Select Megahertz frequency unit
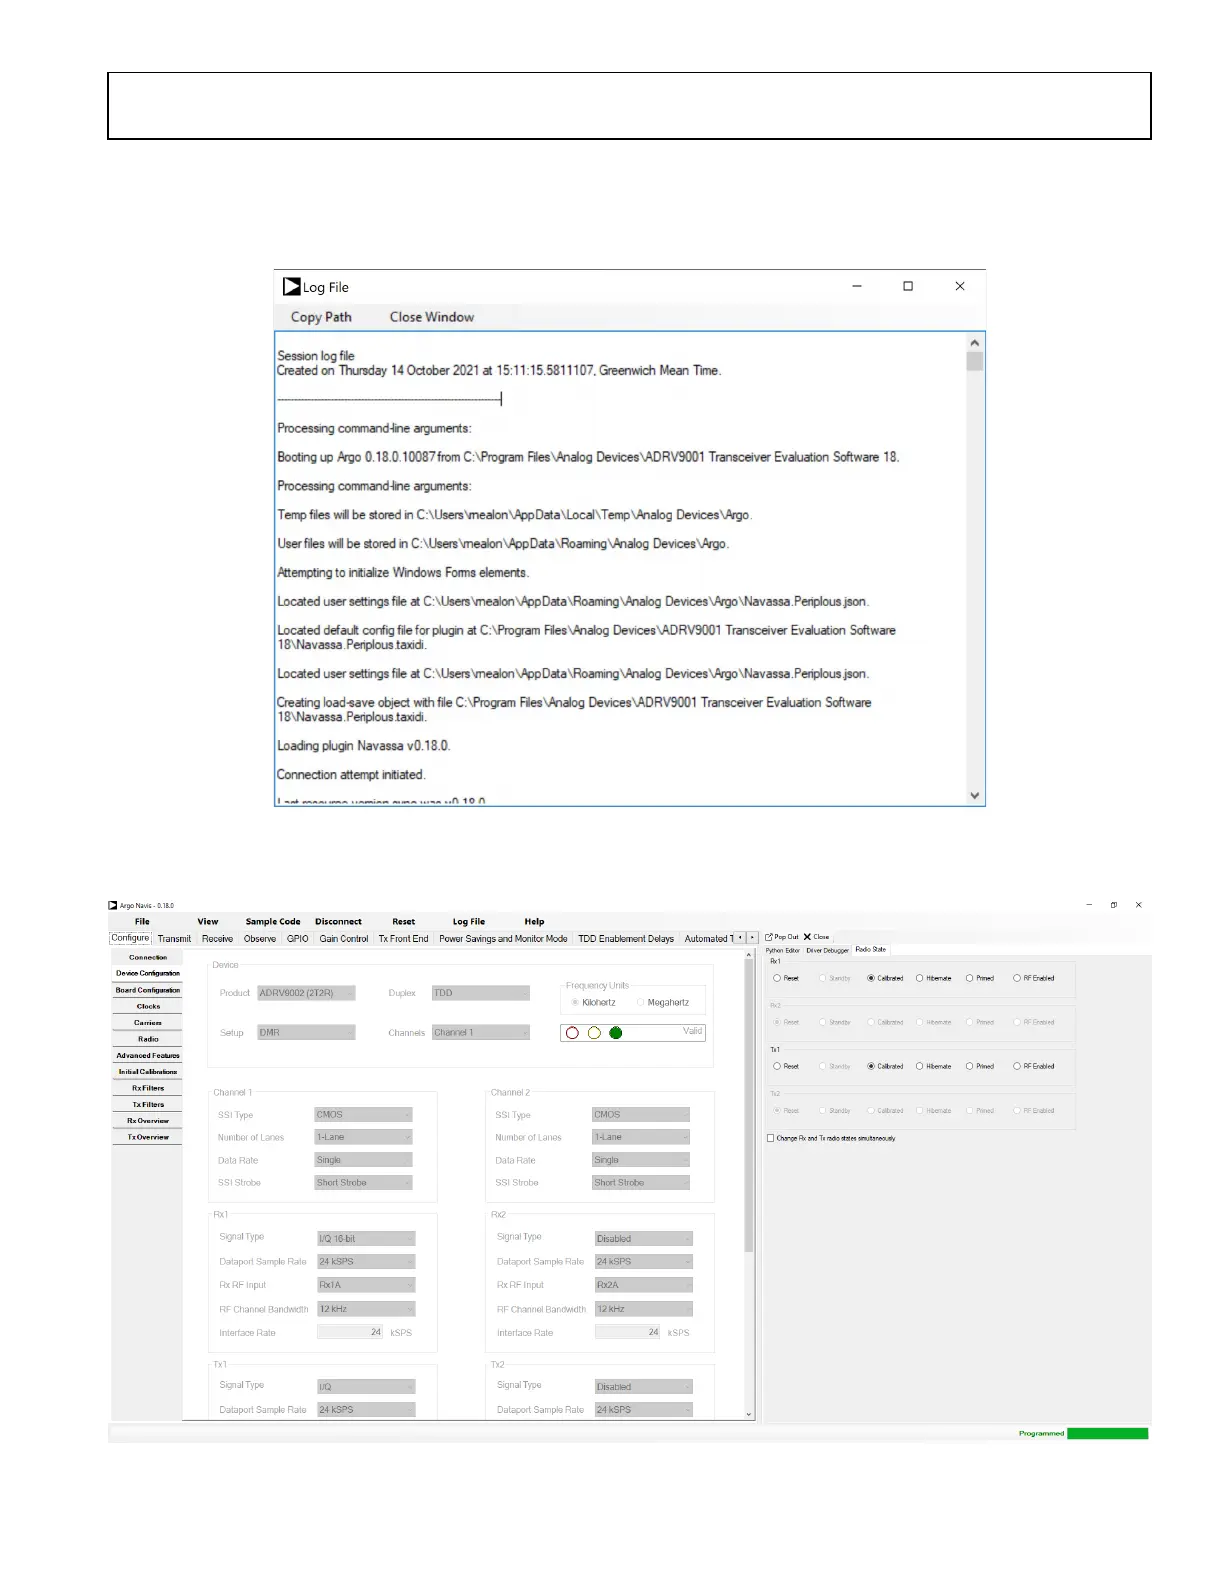 pyautogui.click(x=641, y=1002)
